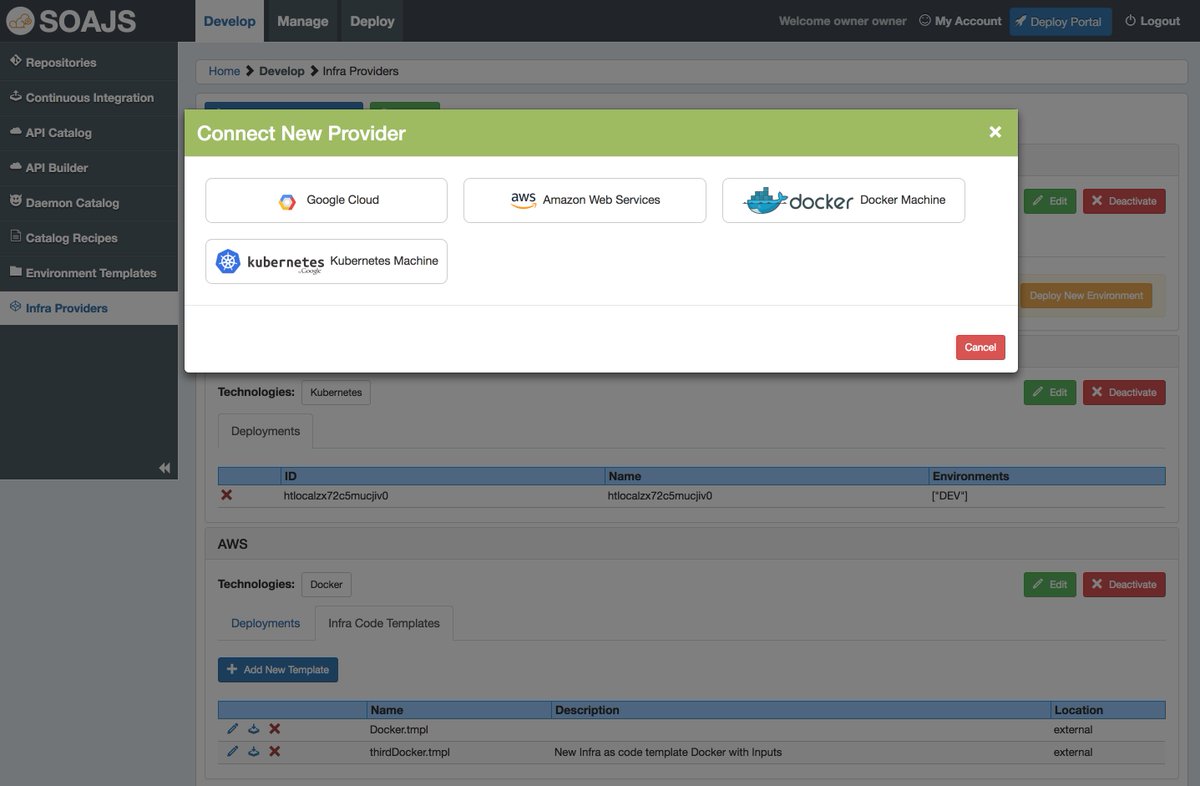Open Catalog Recipes in sidebar

click(x=89, y=237)
